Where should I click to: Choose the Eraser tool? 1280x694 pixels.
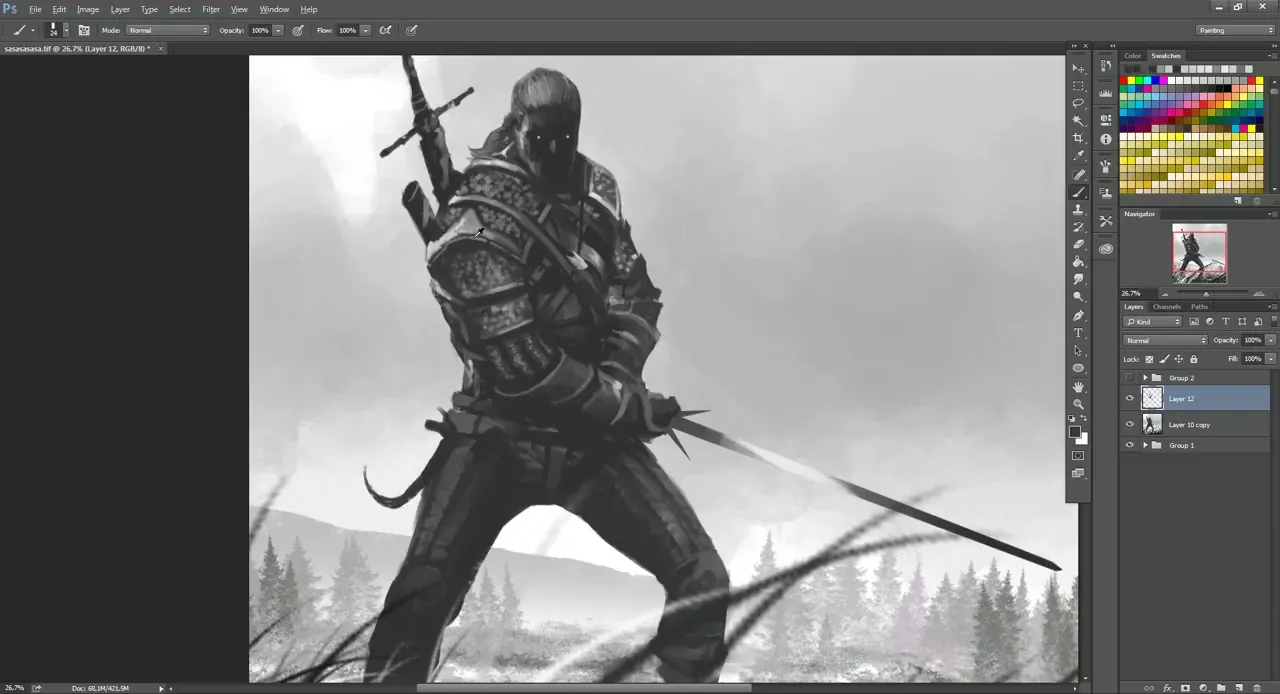click(x=1078, y=244)
